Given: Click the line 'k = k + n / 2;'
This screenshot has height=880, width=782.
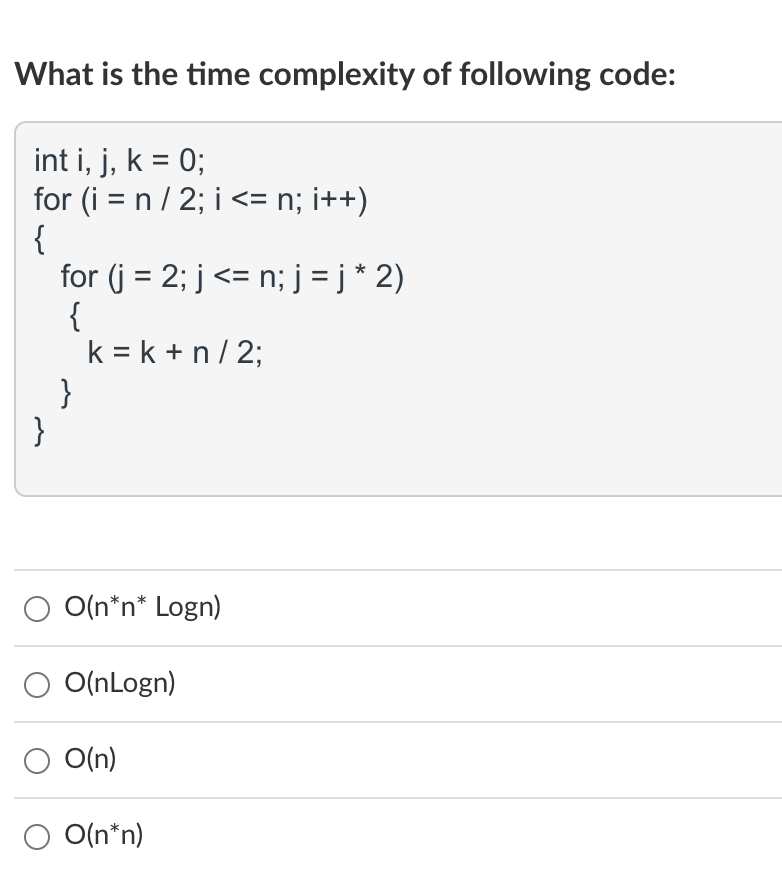Looking at the screenshot, I should tap(175, 354).
